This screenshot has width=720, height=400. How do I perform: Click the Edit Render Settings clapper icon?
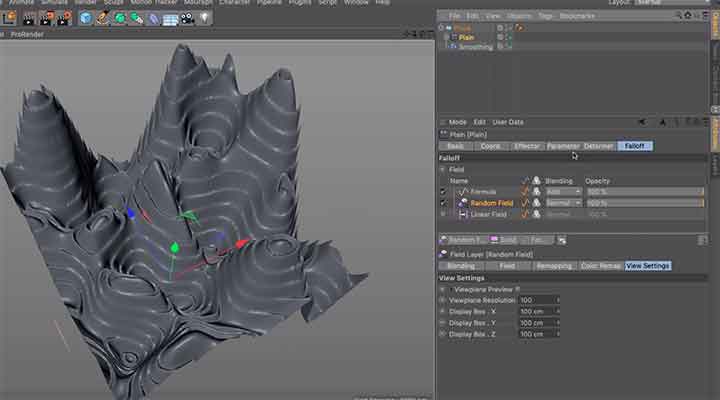pos(63,18)
